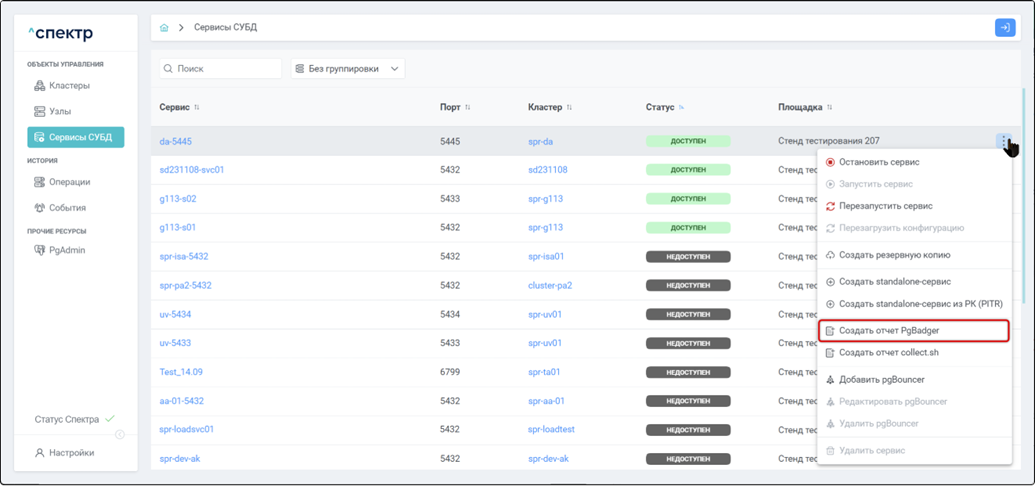Click the sort icon next to Порт
The image size is (1035, 486).
(x=468, y=108)
